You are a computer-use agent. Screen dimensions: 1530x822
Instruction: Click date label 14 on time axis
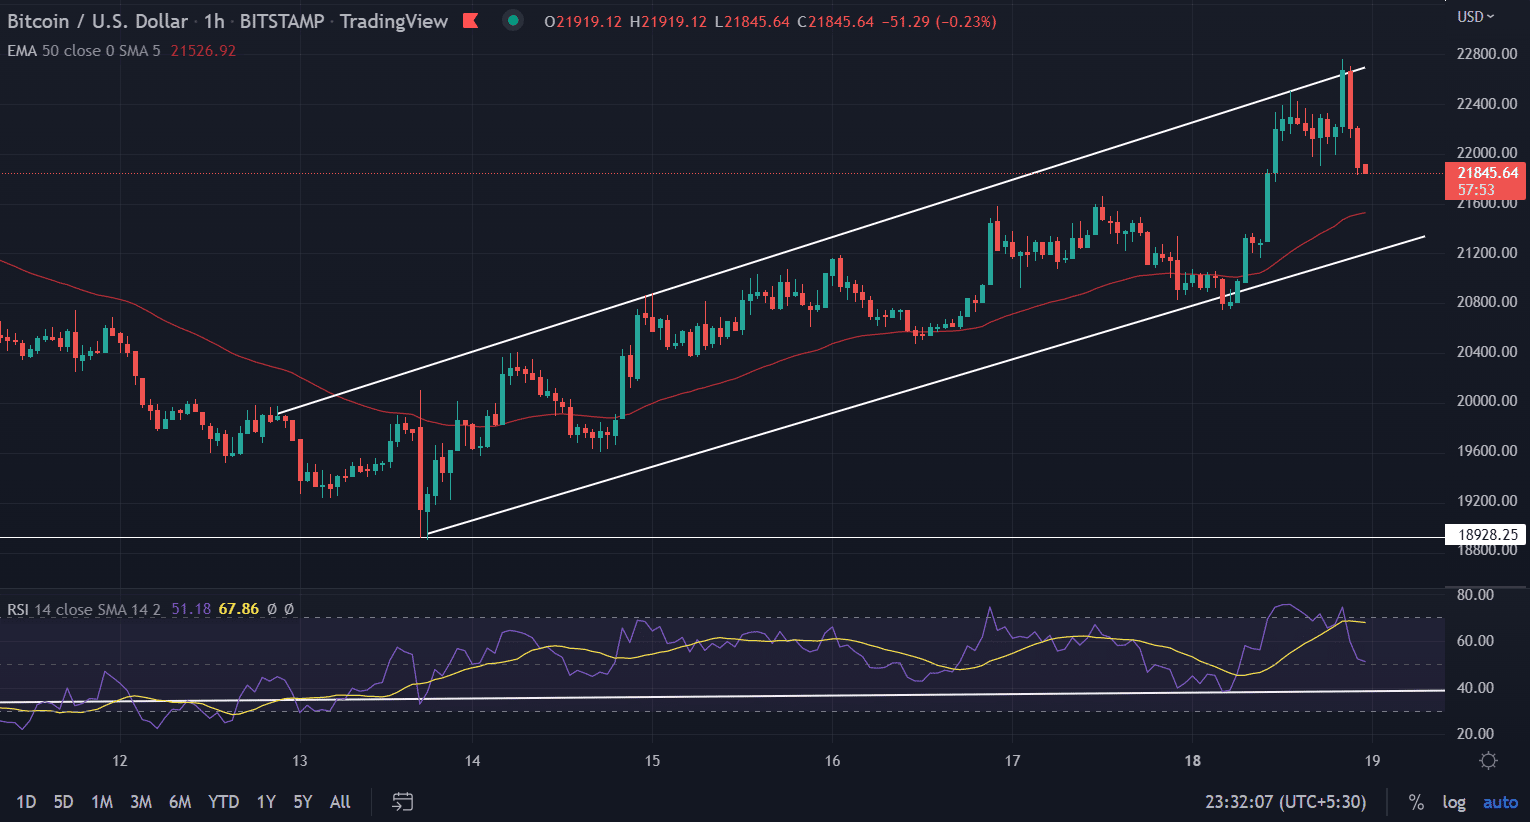(x=472, y=761)
